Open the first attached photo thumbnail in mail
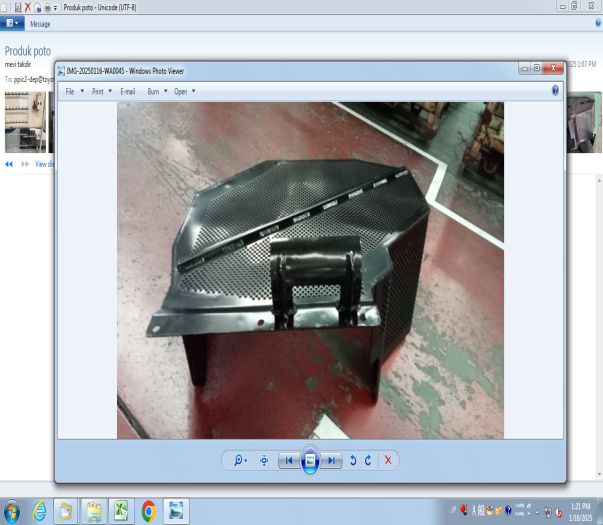This screenshot has width=603, height=525. click(x=25, y=122)
